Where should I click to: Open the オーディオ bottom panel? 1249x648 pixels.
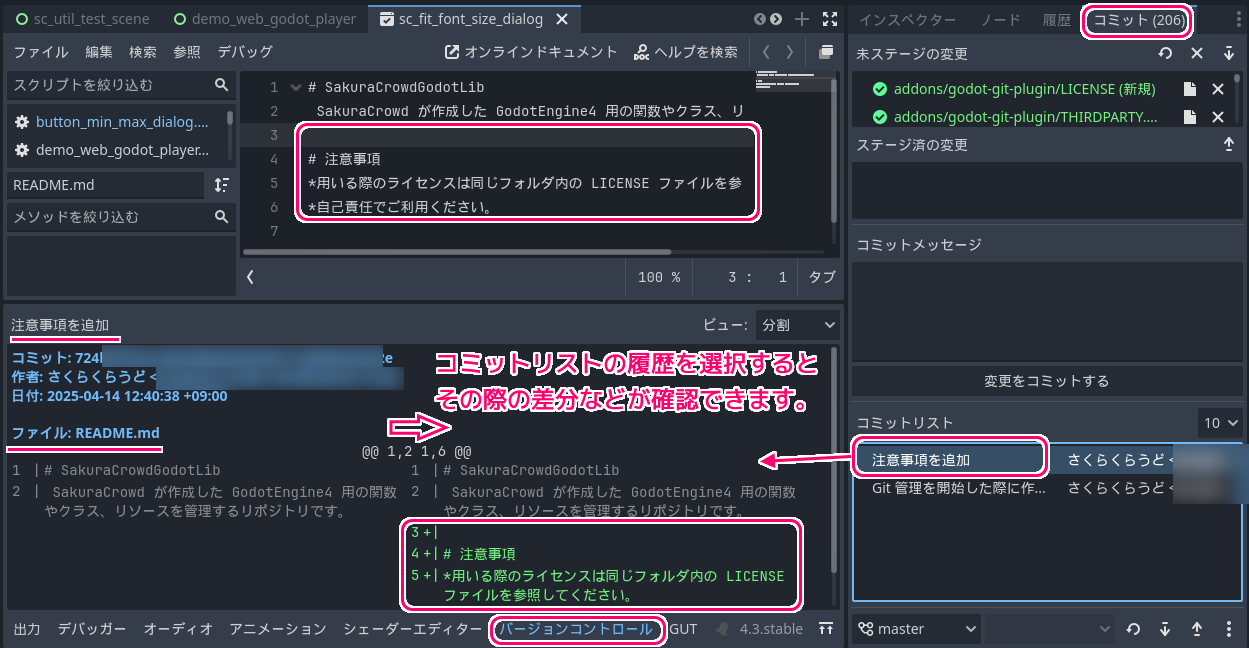click(178, 629)
